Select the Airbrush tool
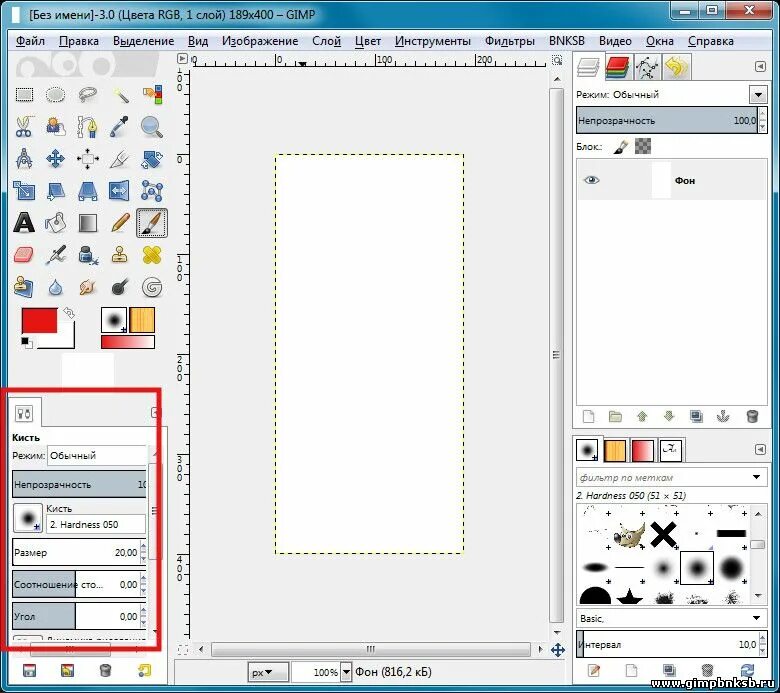 tap(55, 255)
